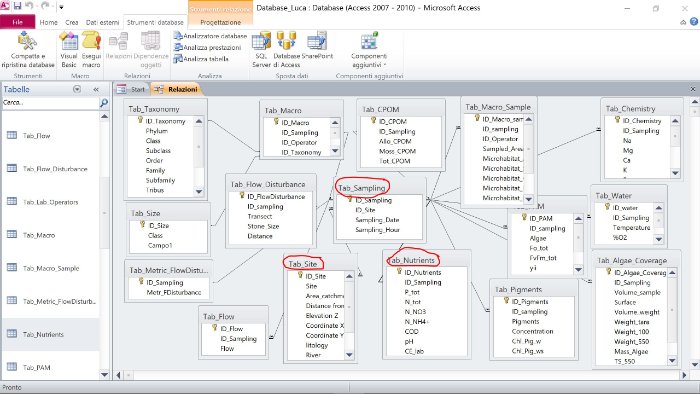Click Tab_Algae_Coverage field list scroll down arrow
700x394 pixels.
coord(672,360)
